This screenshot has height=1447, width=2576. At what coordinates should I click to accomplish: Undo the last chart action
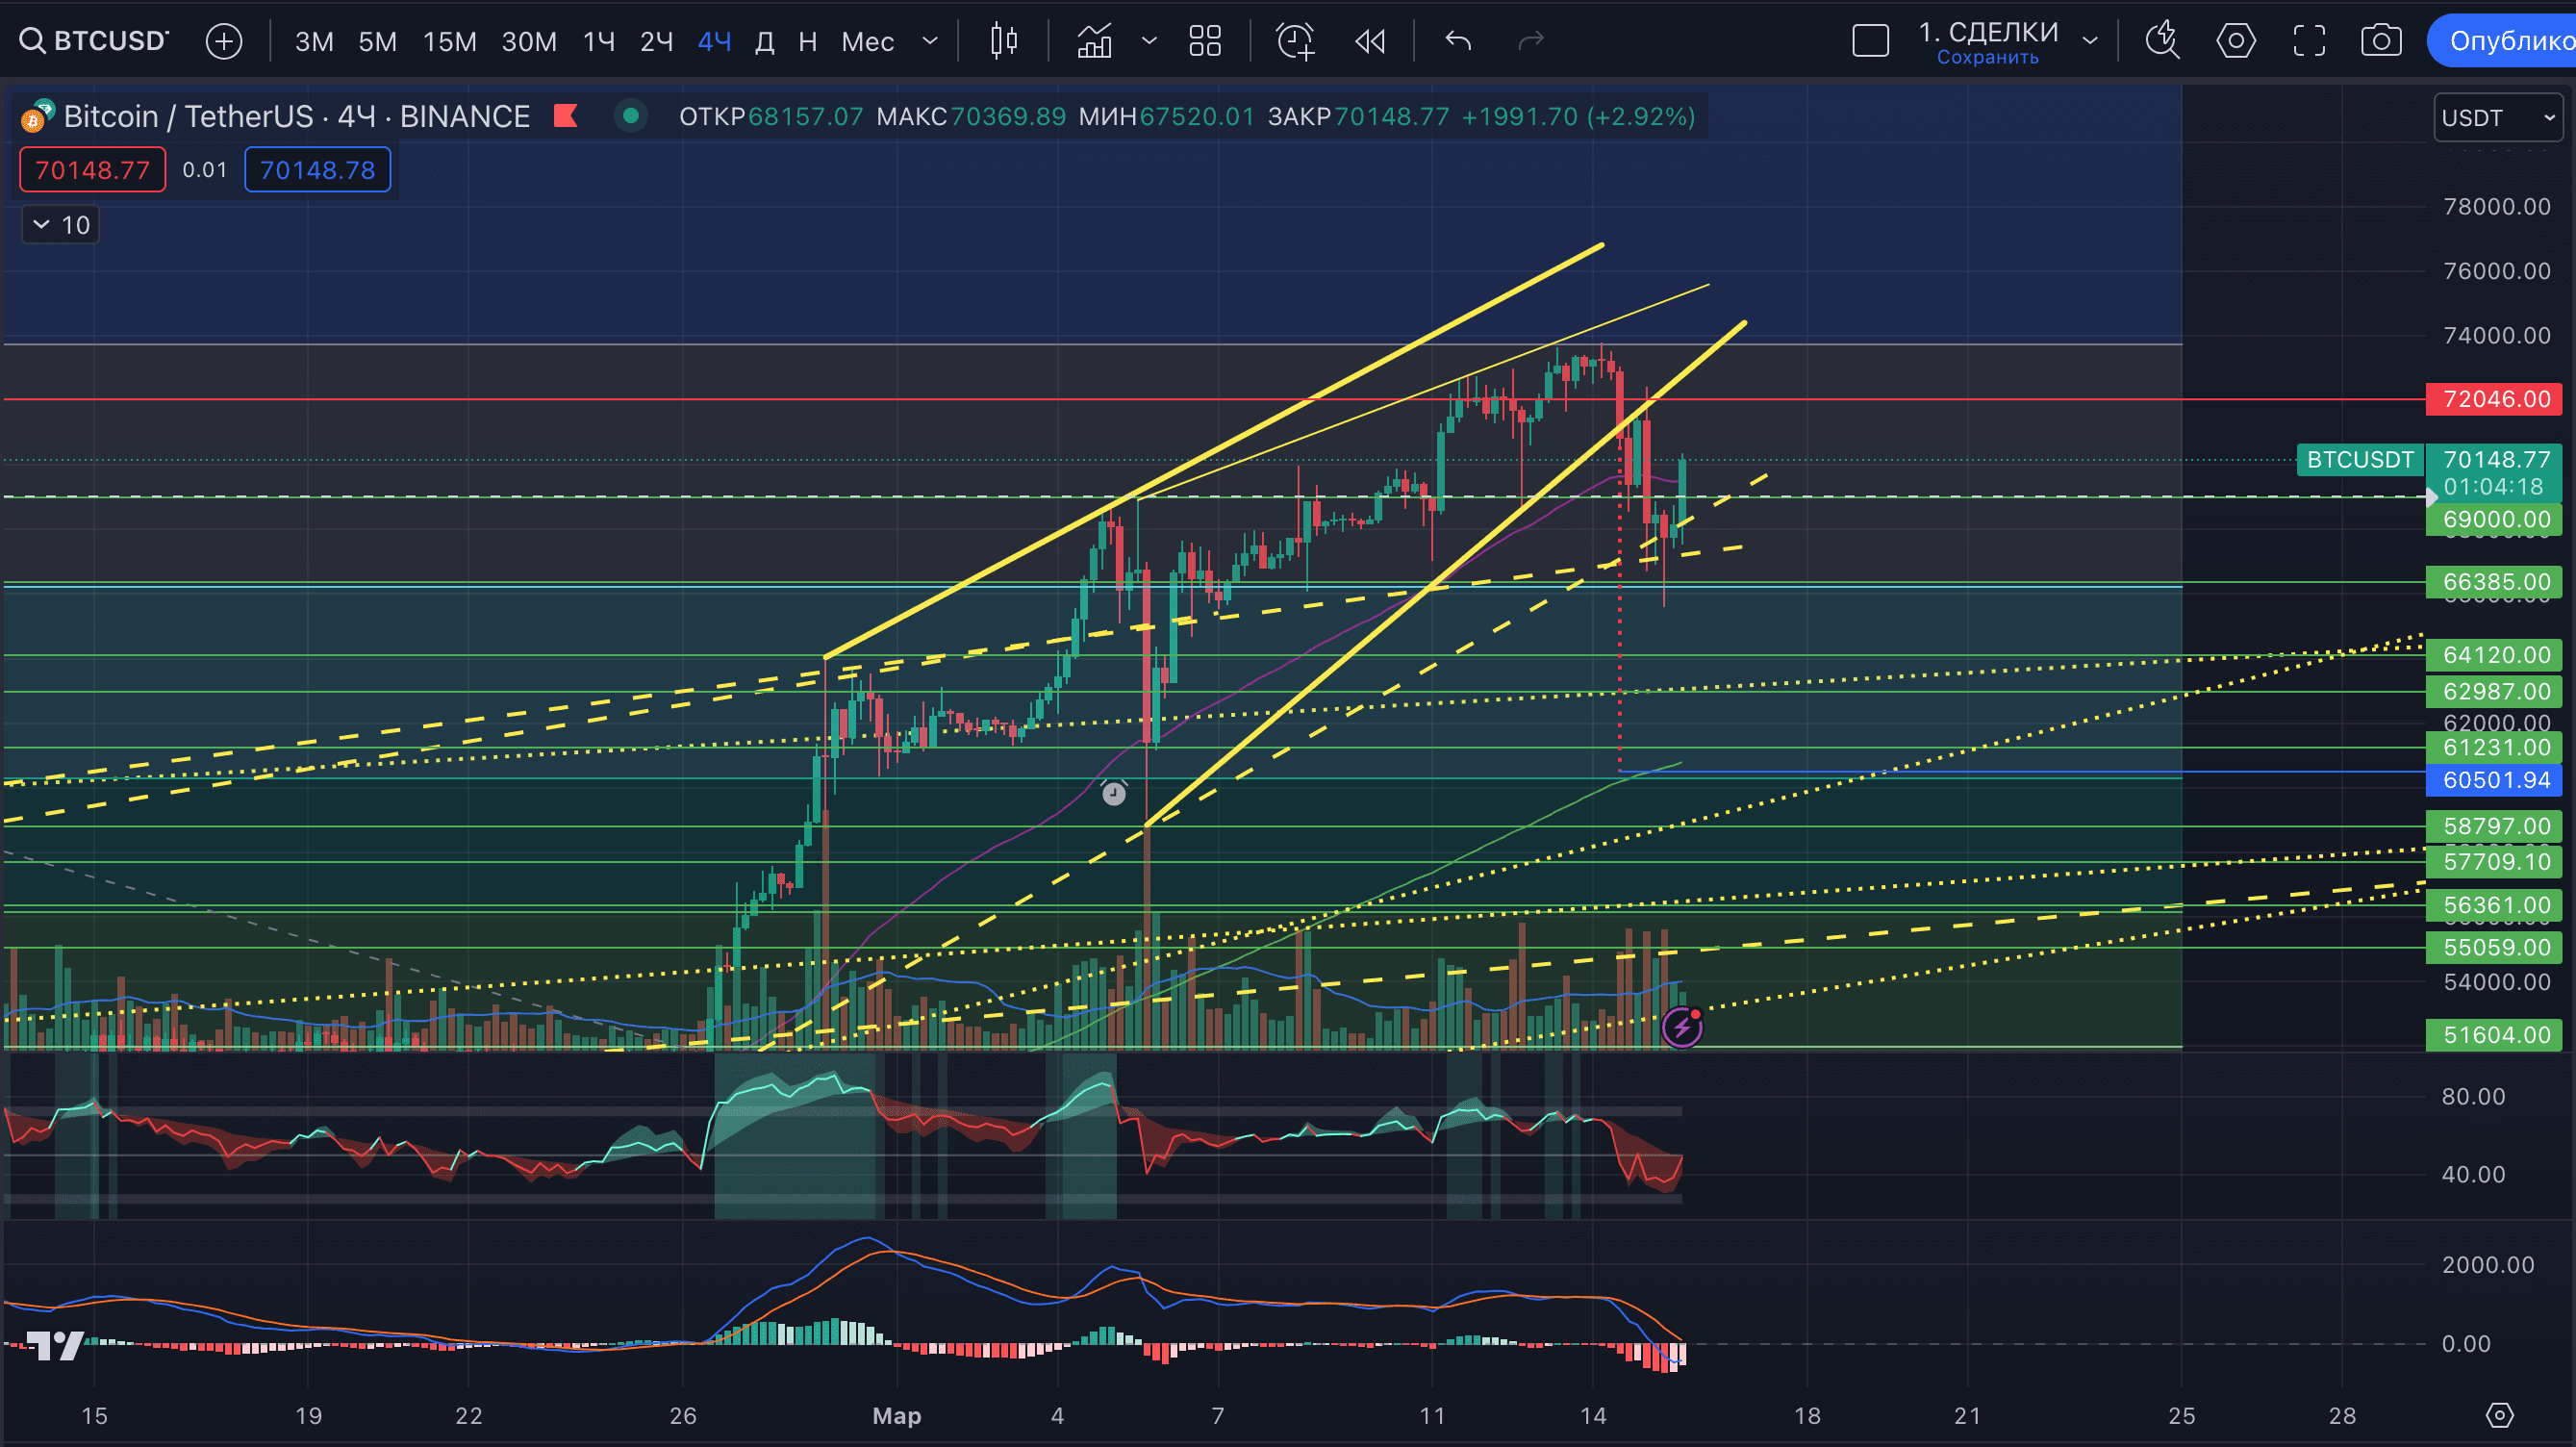[1459, 41]
